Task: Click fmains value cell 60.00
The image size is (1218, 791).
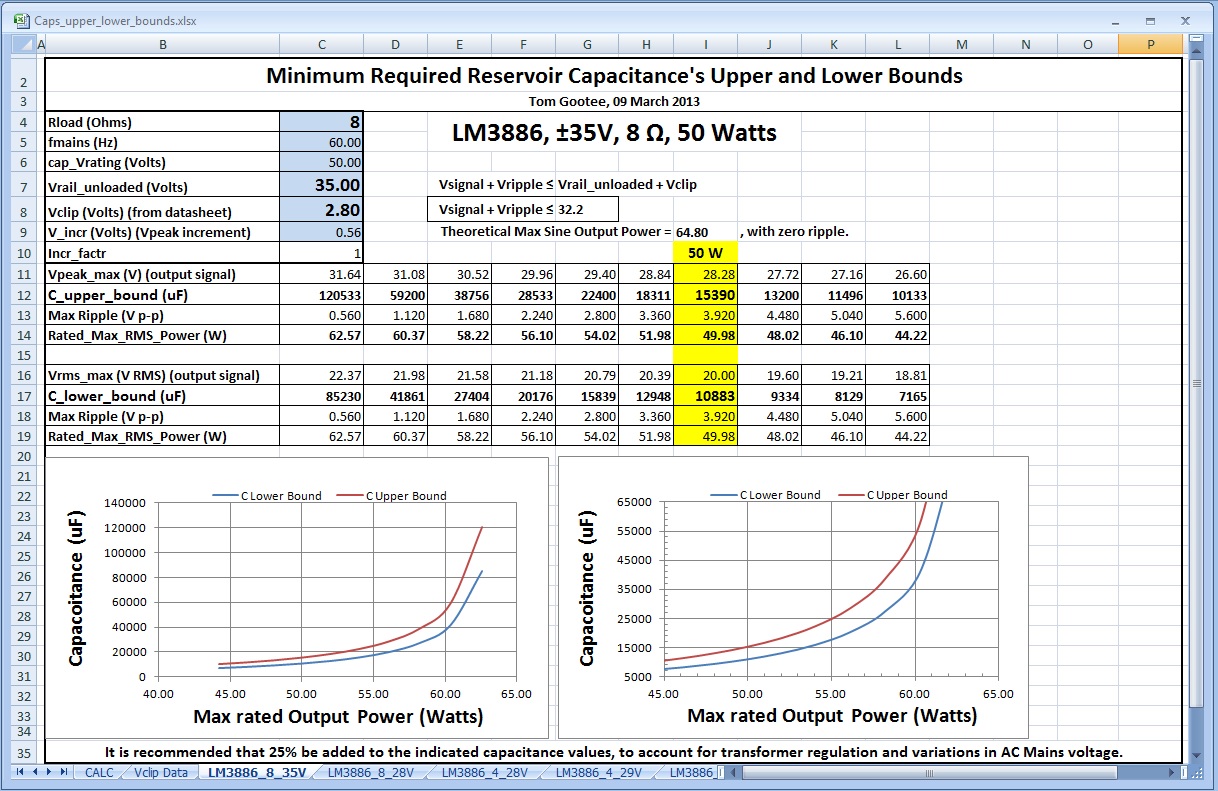Action: (321, 142)
